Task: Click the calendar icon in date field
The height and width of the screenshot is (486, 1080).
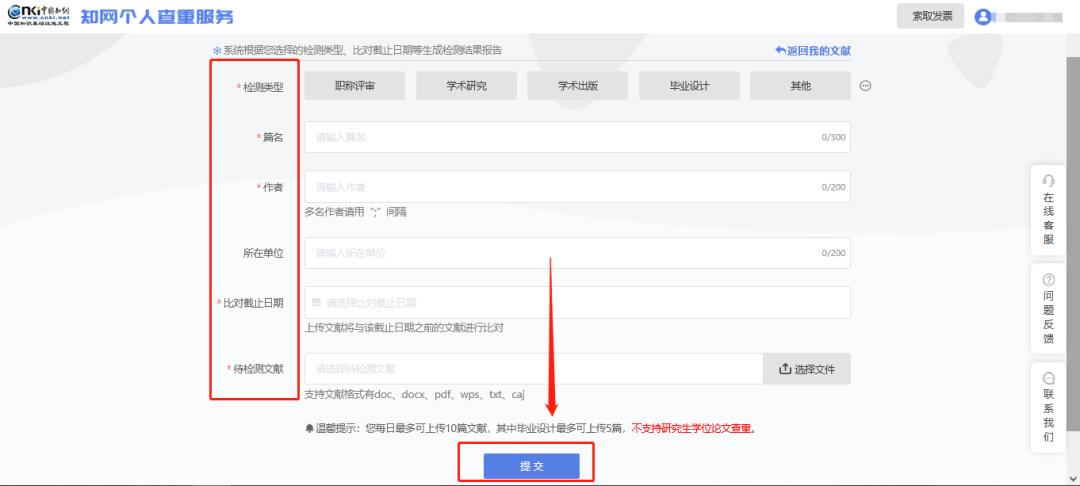Action: pos(317,302)
